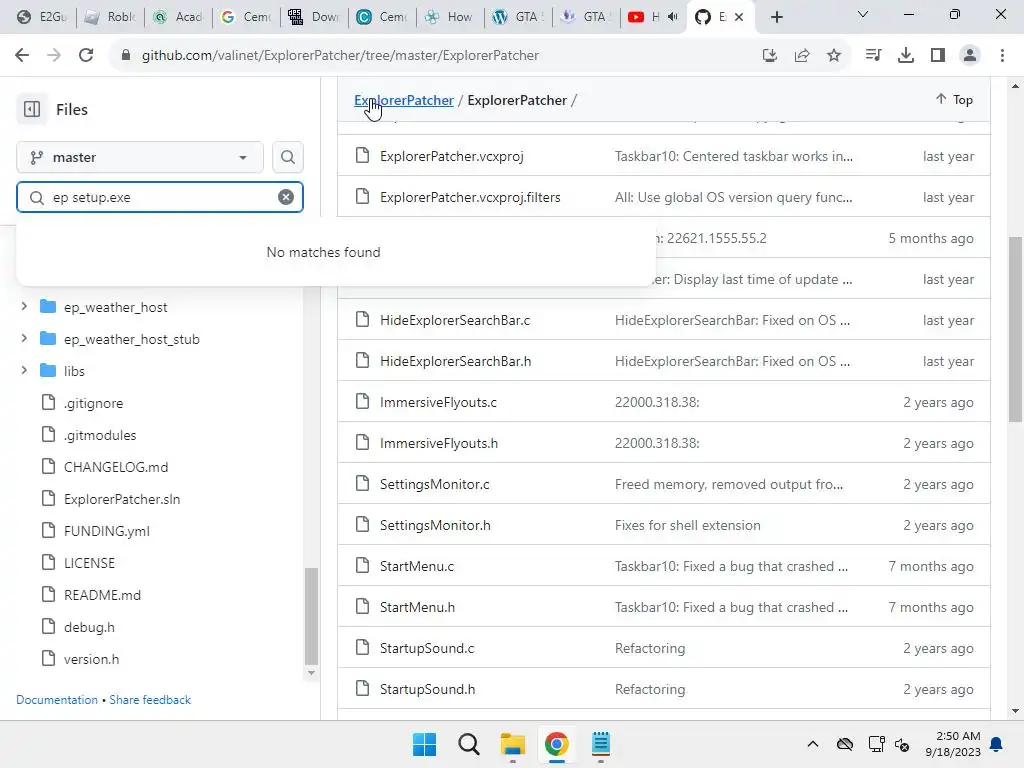Share this page icon in address bar
The image size is (1024, 768).
click(802, 56)
